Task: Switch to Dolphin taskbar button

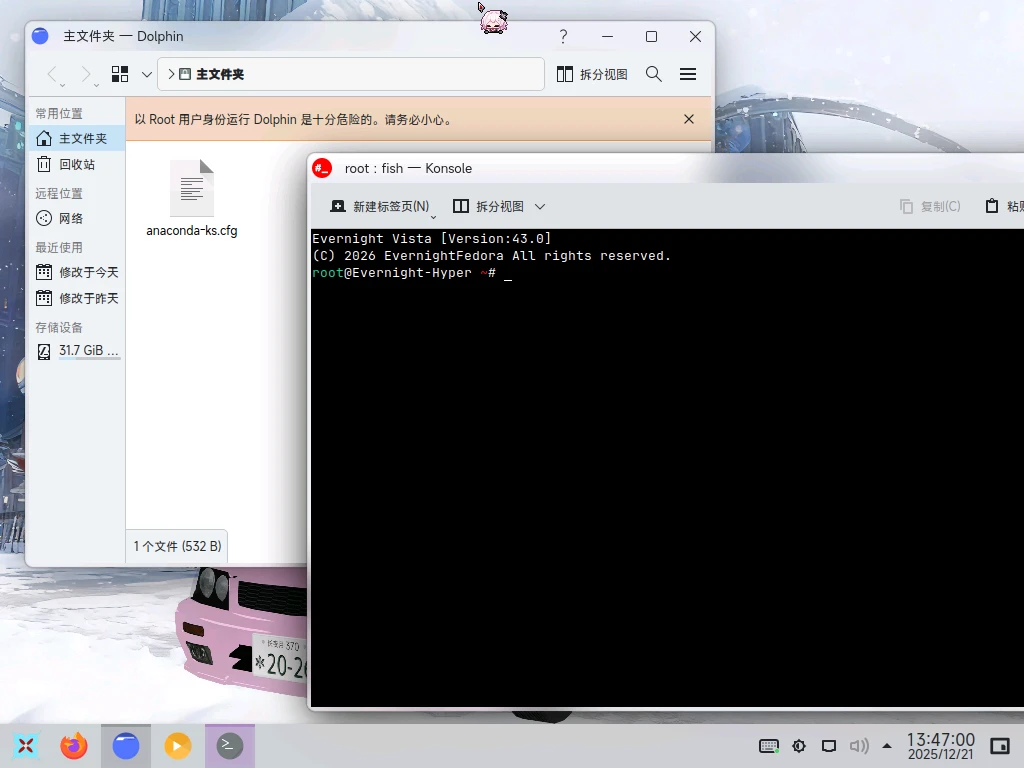Action: point(126,746)
